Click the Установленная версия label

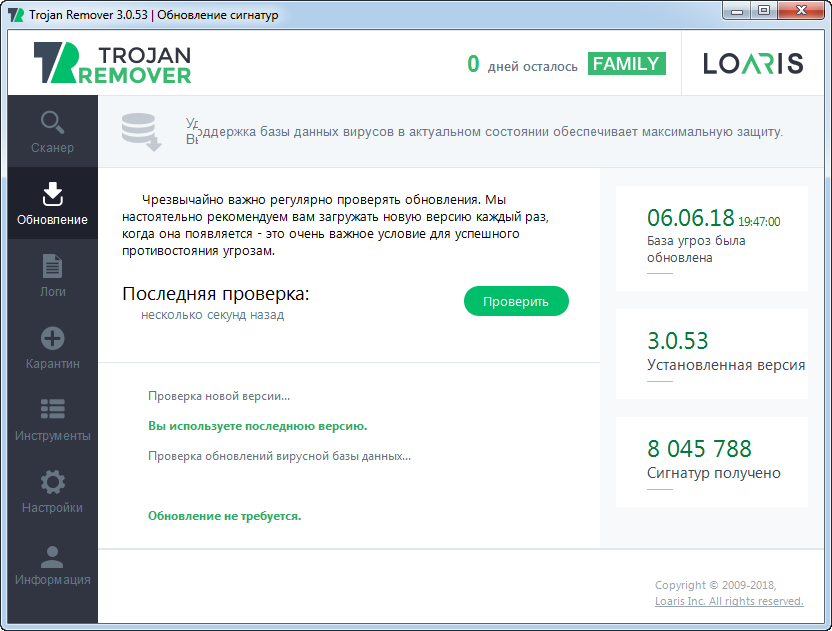coord(726,365)
